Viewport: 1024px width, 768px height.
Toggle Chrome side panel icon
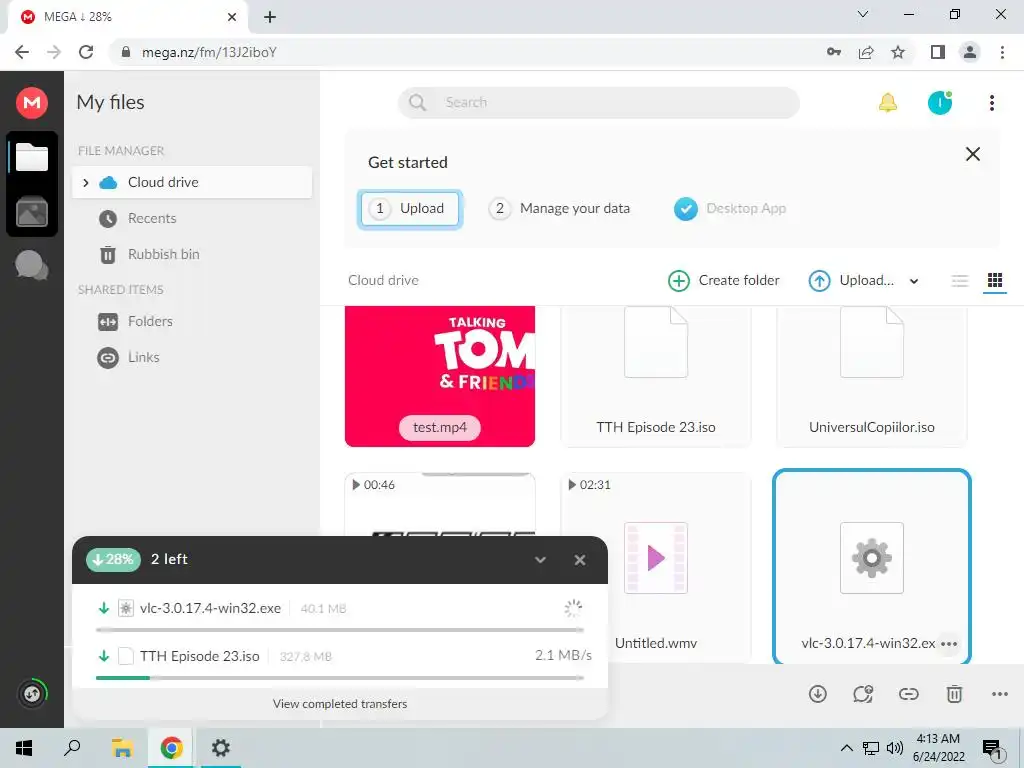click(x=938, y=52)
